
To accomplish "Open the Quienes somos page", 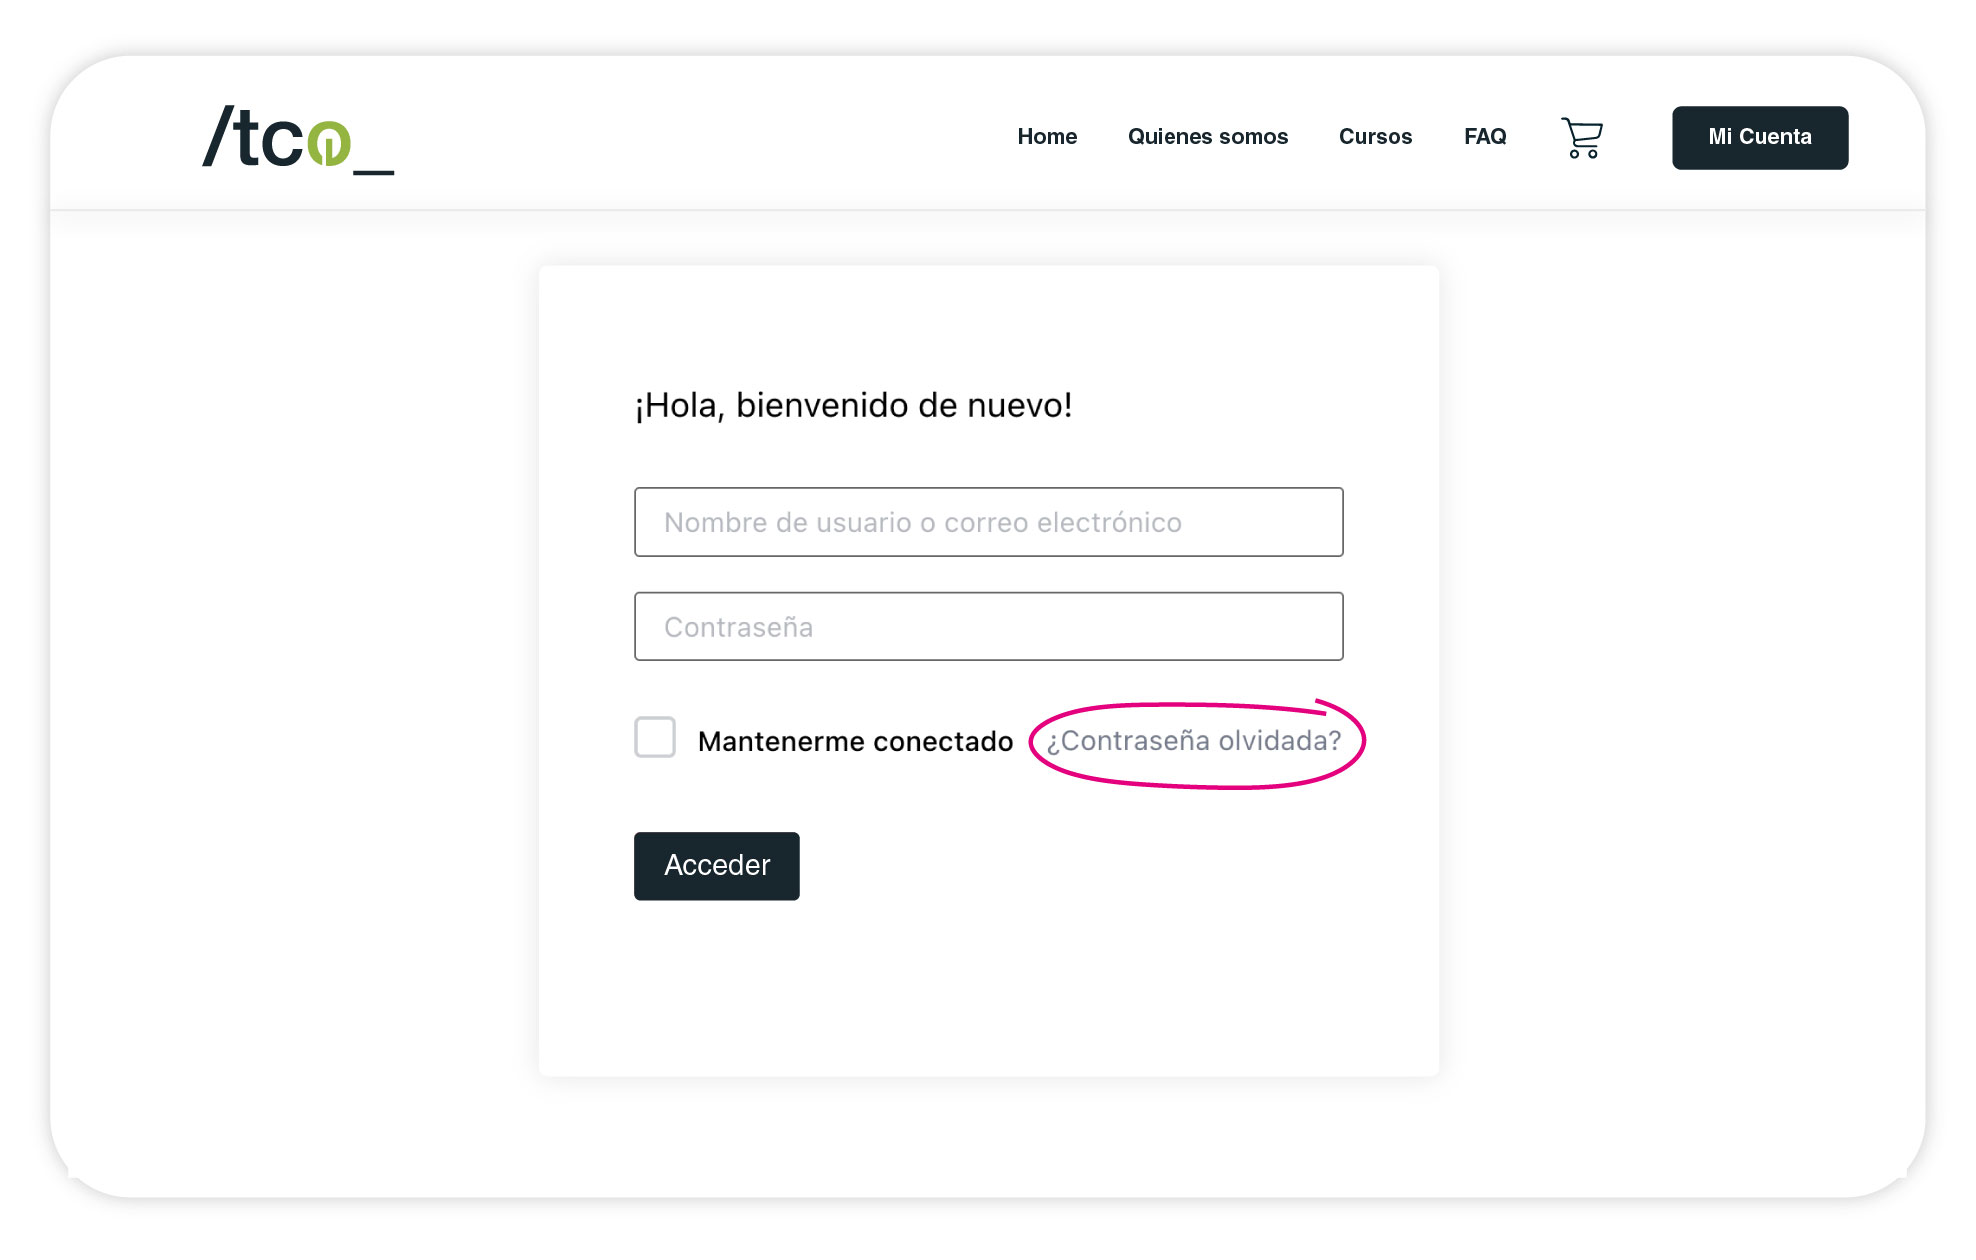I will coord(1207,137).
